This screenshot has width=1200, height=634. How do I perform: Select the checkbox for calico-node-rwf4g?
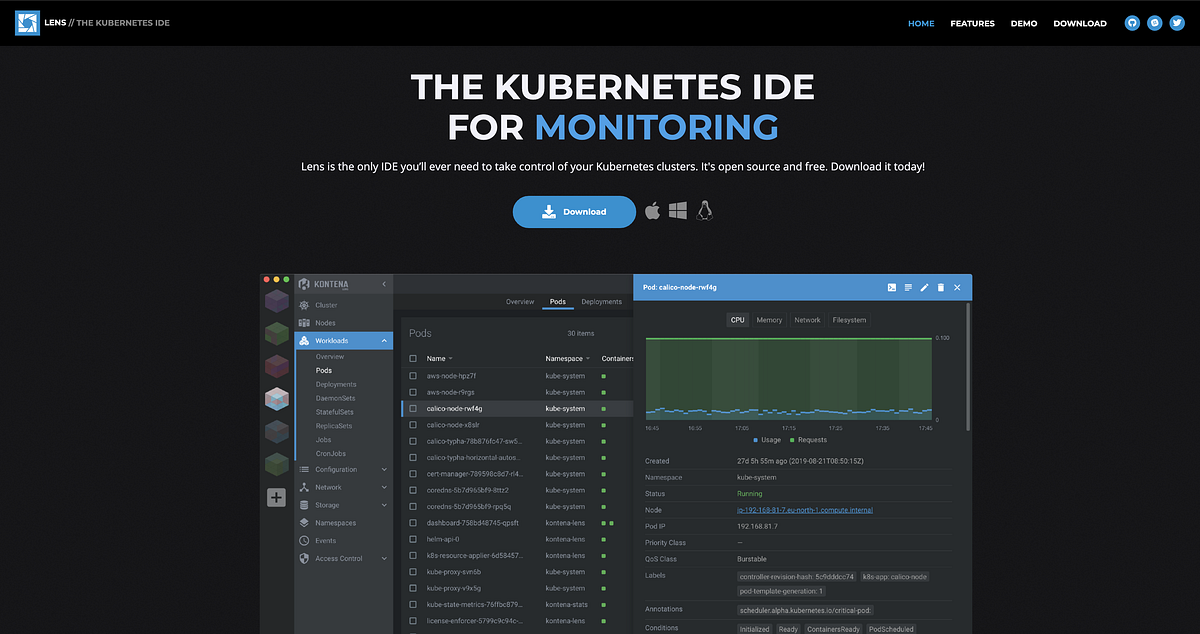click(413, 408)
